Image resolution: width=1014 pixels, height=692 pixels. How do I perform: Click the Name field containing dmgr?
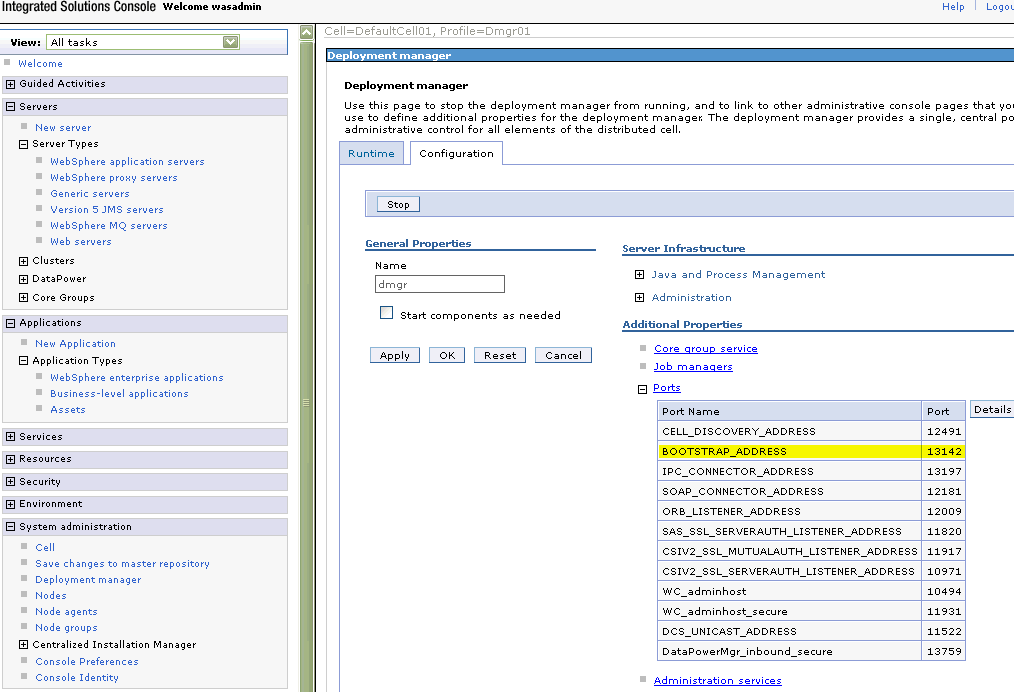click(439, 283)
